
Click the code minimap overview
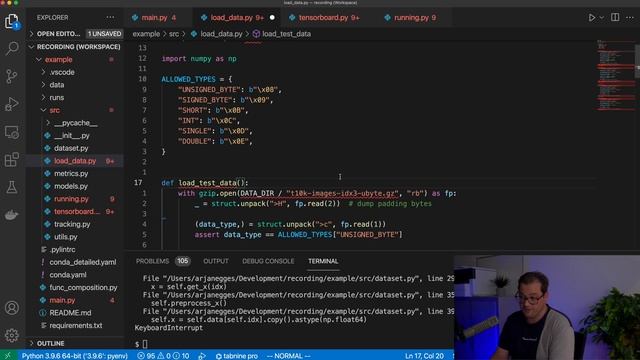click(x=616, y=76)
